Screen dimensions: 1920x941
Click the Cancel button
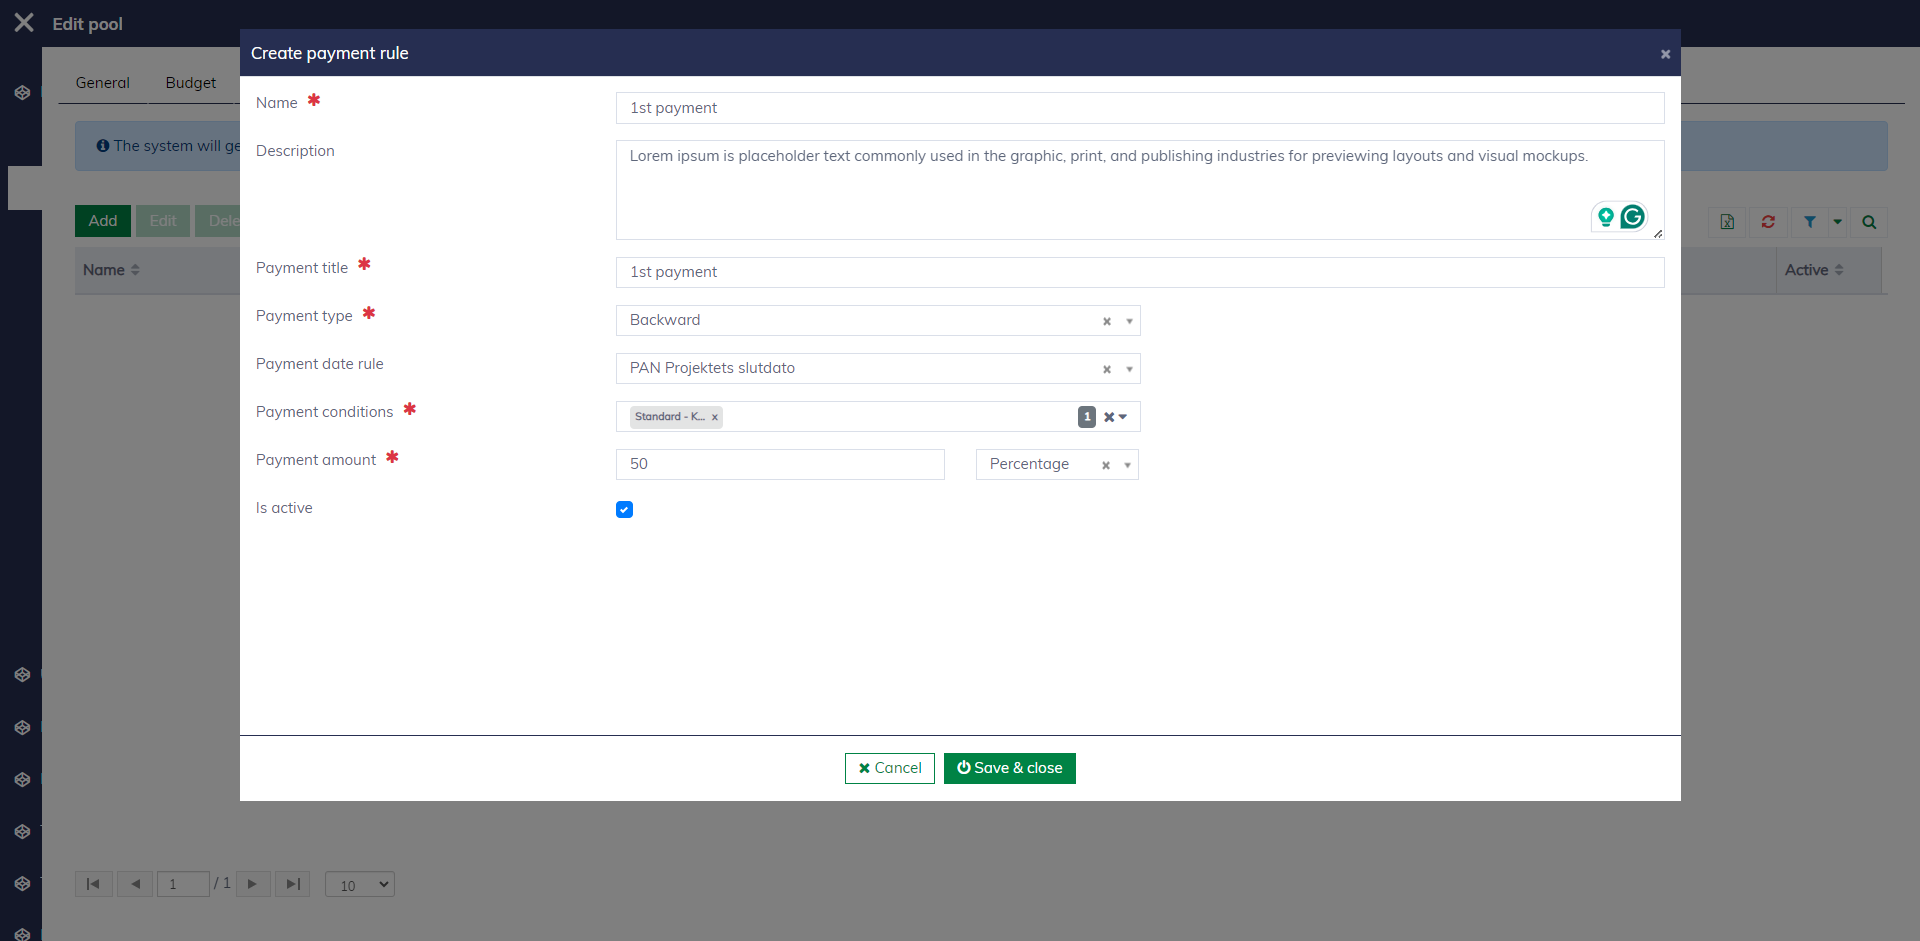tap(889, 768)
